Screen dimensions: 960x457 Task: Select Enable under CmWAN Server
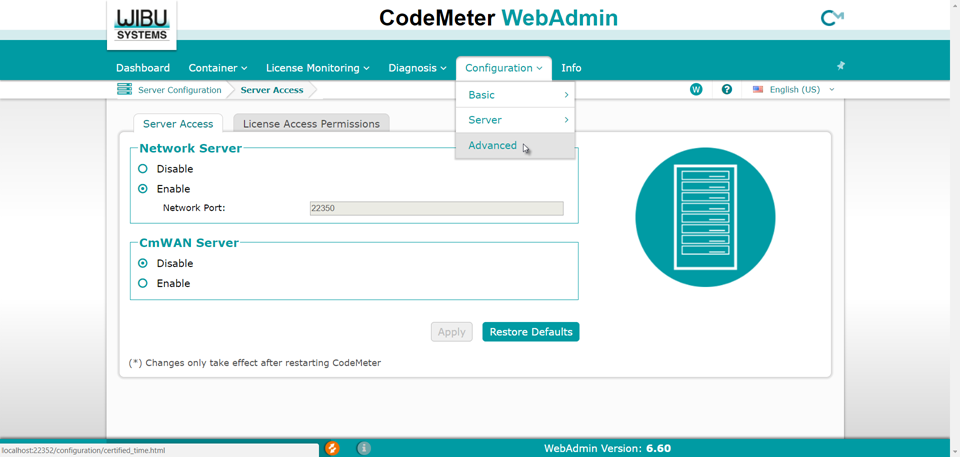(143, 283)
